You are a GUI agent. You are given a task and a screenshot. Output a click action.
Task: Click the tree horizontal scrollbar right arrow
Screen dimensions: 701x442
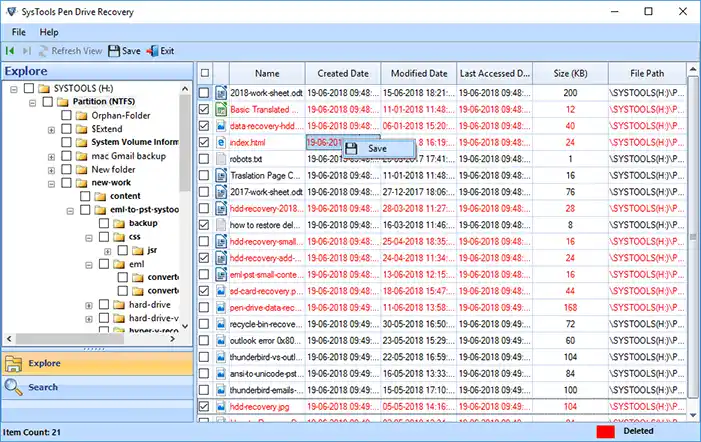pyautogui.click(x=173, y=339)
